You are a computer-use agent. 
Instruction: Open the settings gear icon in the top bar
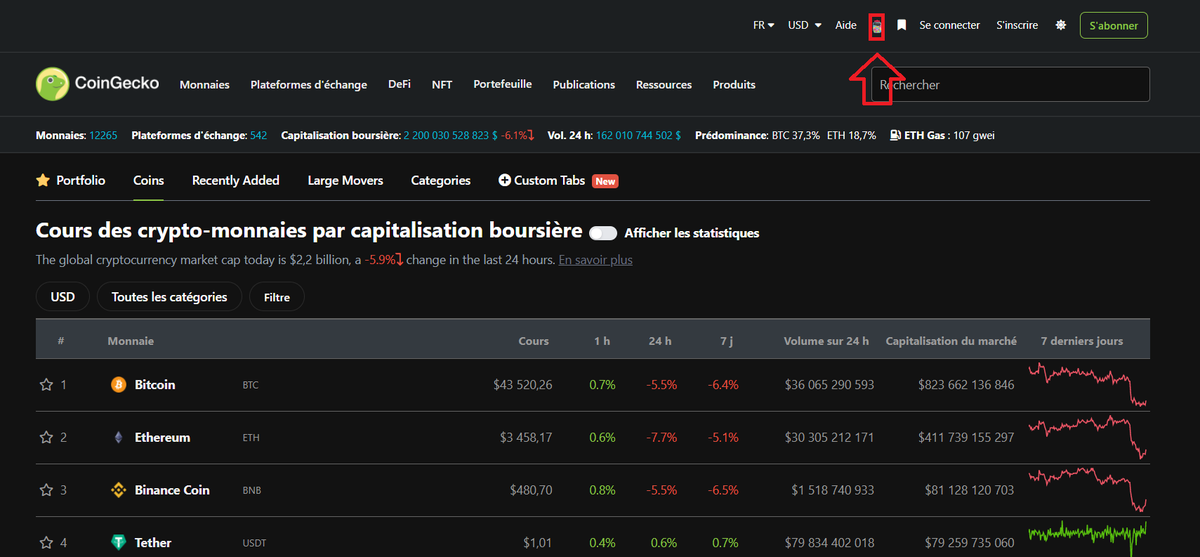click(x=1061, y=25)
